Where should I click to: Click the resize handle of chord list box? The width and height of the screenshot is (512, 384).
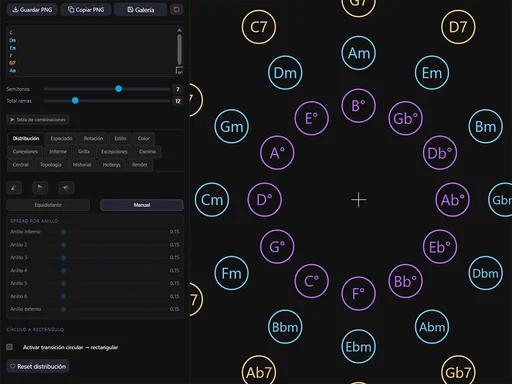coord(179,71)
